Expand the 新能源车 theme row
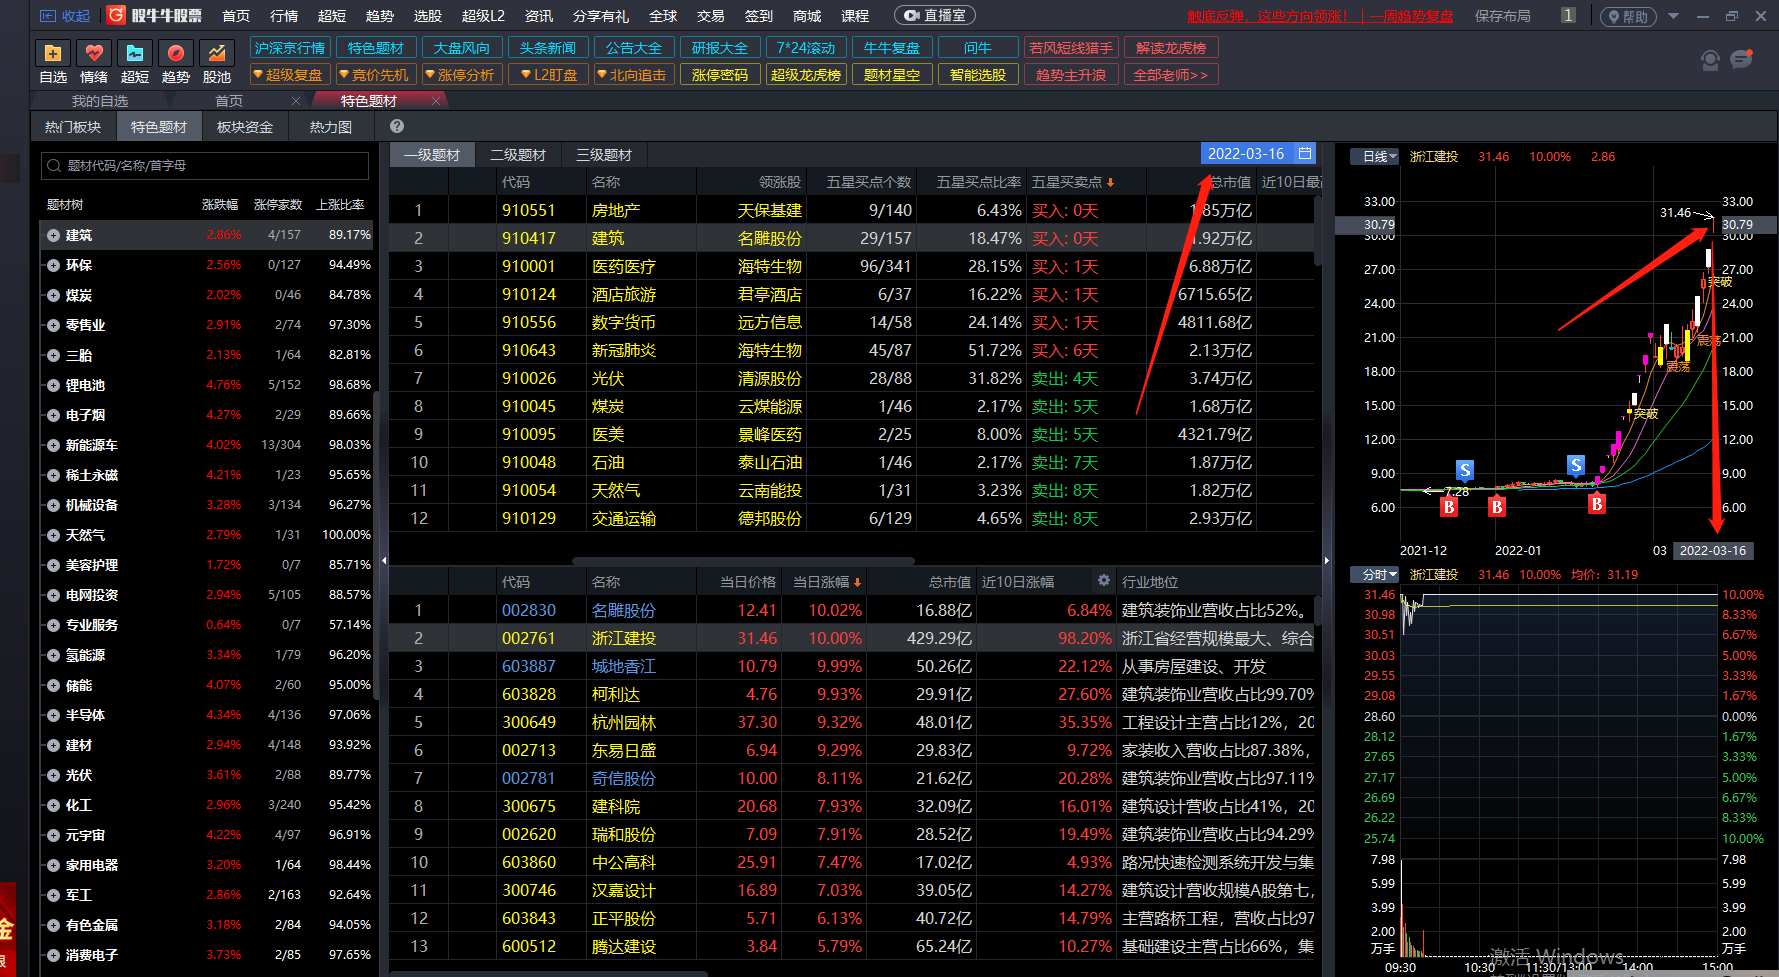The image size is (1779, 977). click(53, 445)
